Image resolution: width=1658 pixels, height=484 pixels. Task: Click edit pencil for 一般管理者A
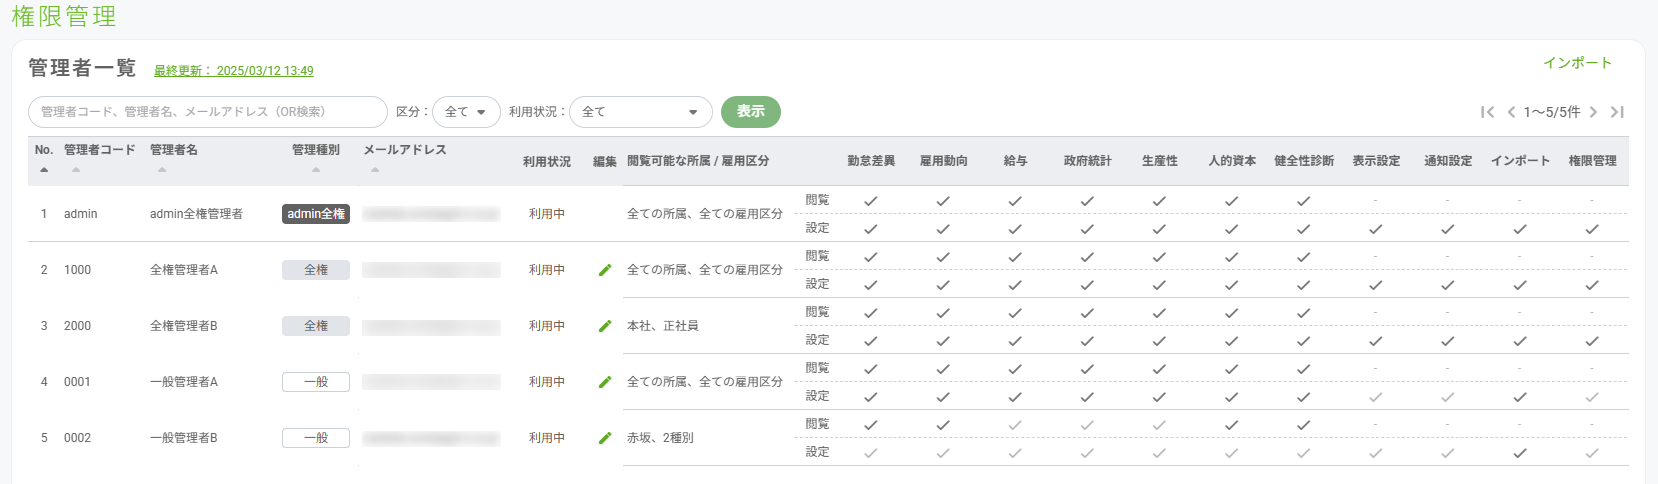[x=605, y=382]
